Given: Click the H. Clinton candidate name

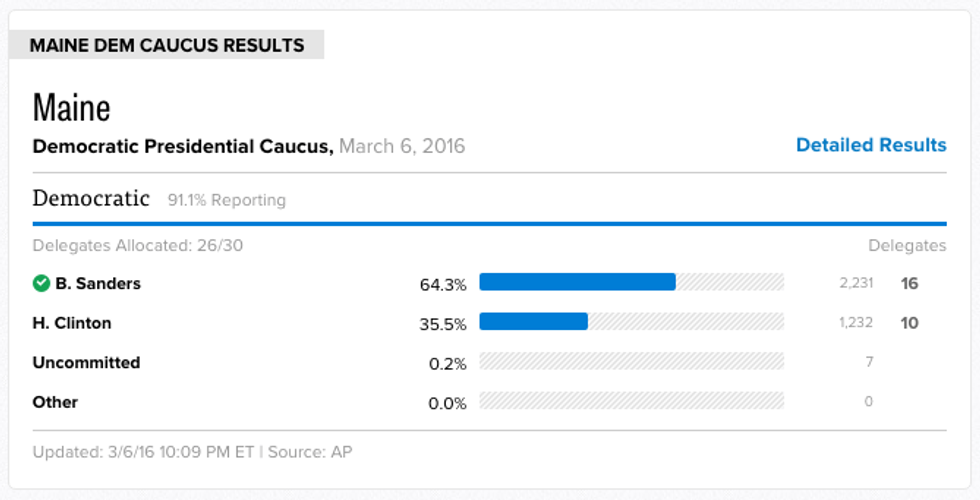Looking at the screenshot, I should click(72, 323).
